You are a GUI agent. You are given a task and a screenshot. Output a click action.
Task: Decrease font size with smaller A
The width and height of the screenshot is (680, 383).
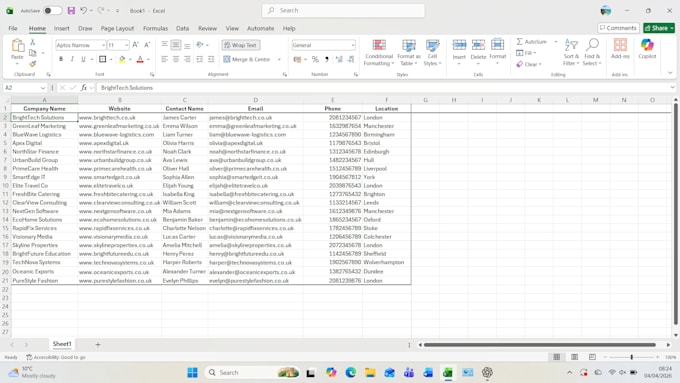tap(147, 45)
